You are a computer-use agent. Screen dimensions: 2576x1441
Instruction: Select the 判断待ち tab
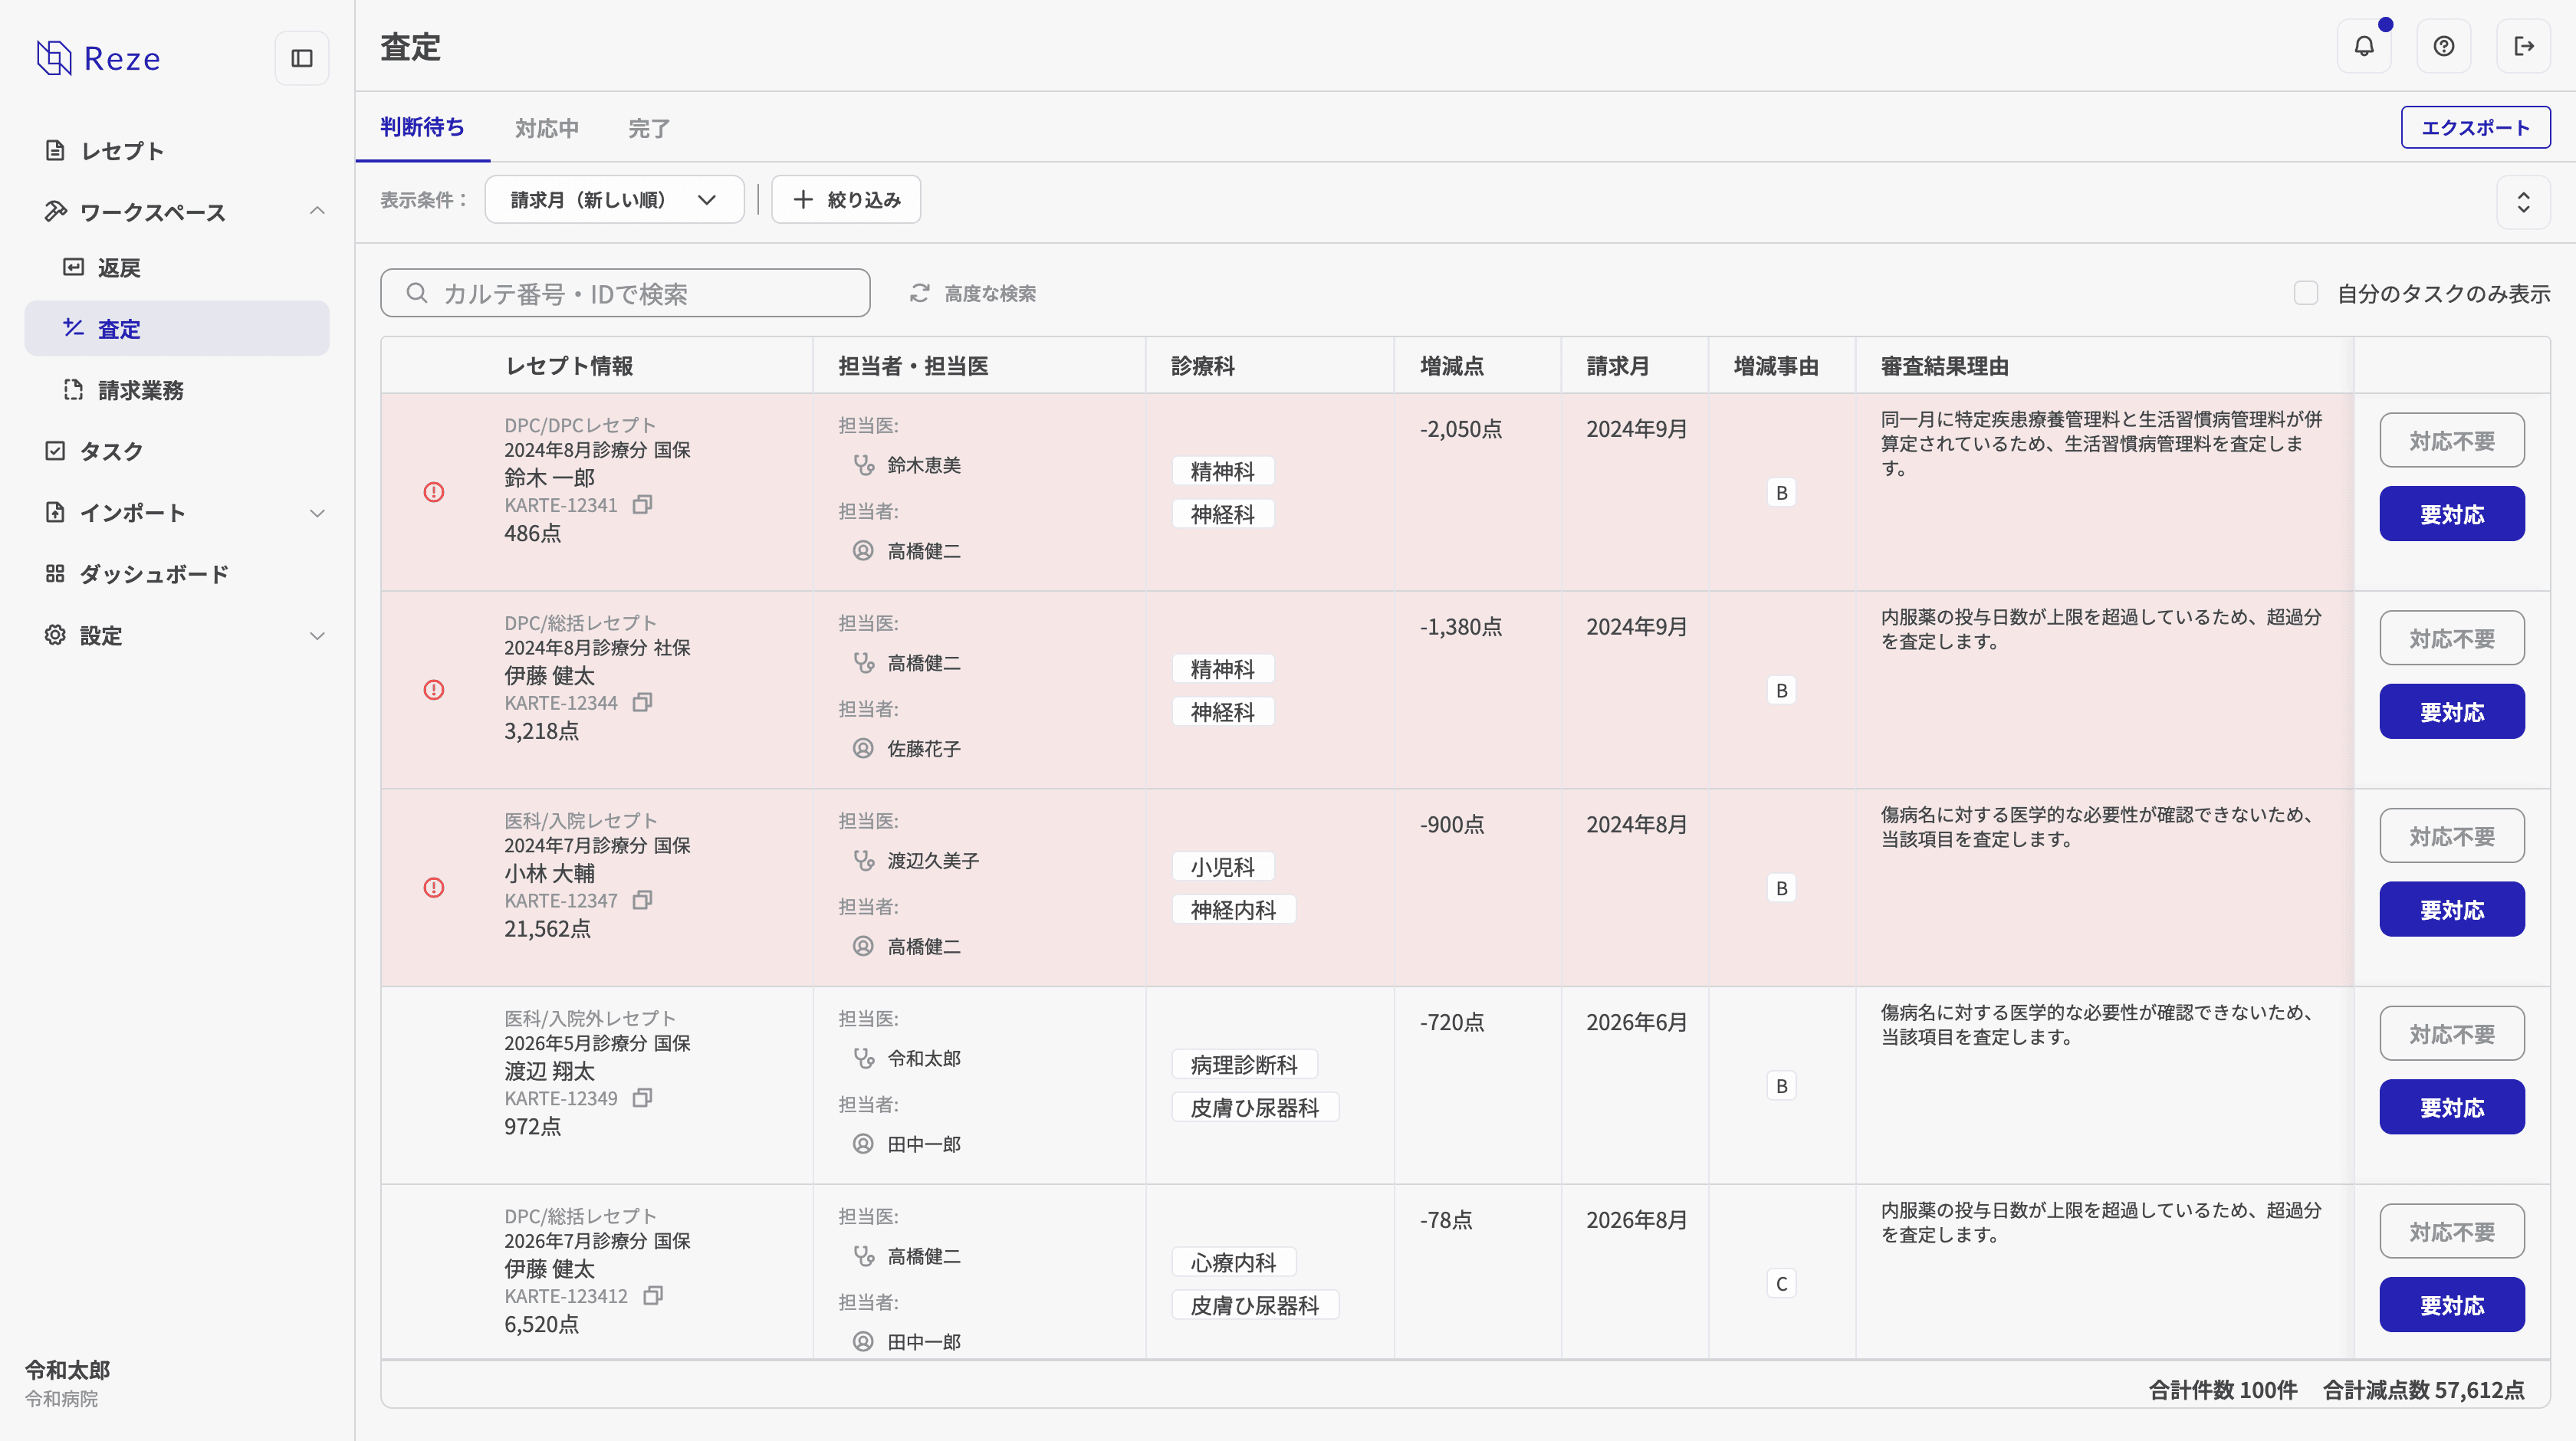tap(422, 127)
